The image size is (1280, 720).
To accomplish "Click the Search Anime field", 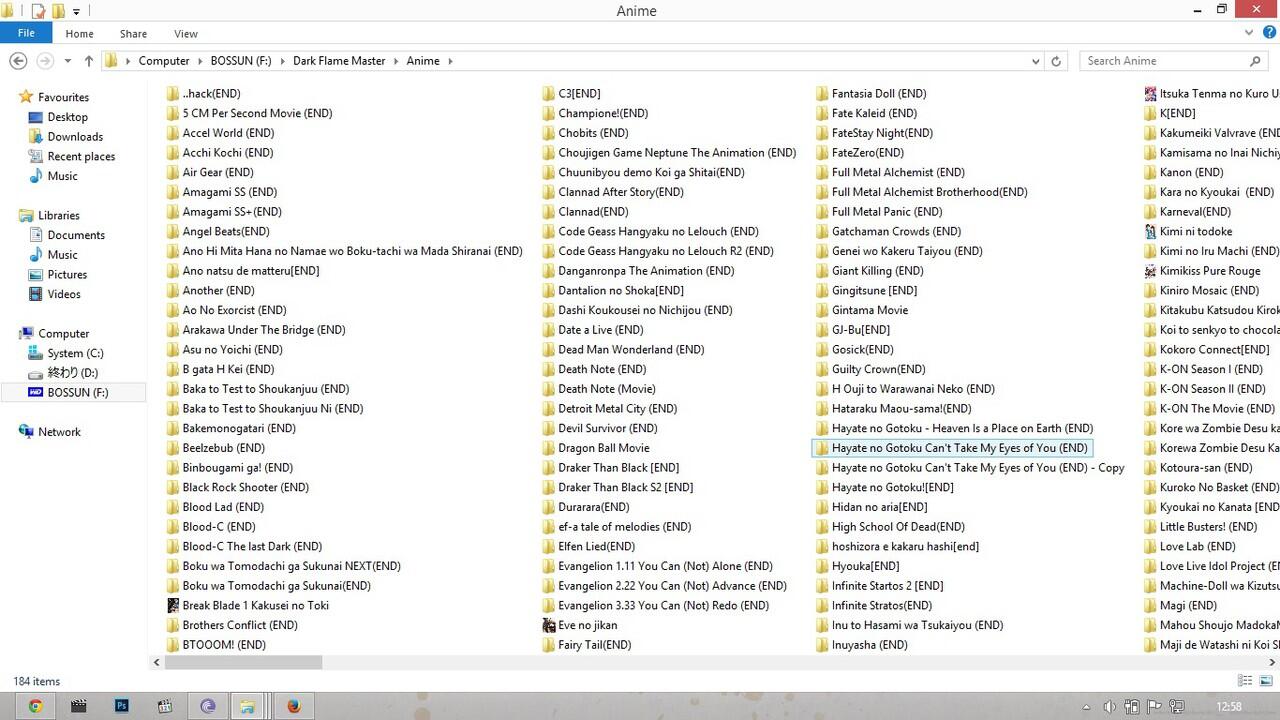I will (x=1174, y=61).
